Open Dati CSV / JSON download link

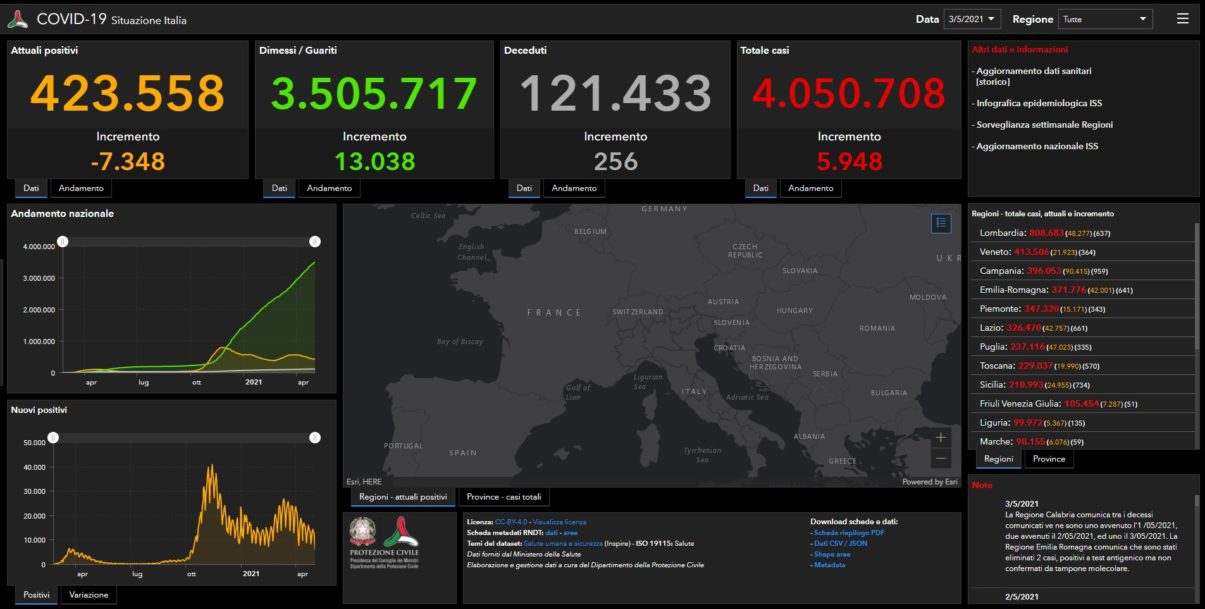pos(842,543)
